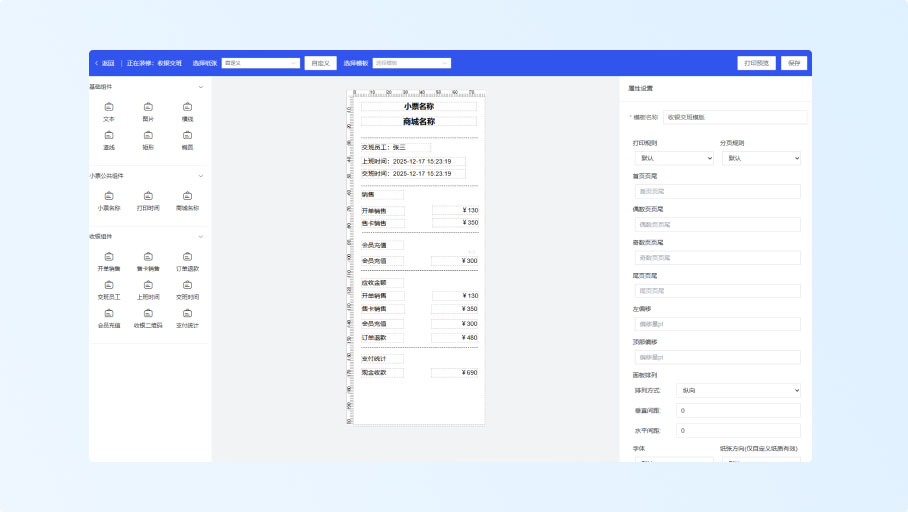Screen dimensions: 908x512
Task: Select the 收银二维码 QR code component
Action: [x=148, y=313]
